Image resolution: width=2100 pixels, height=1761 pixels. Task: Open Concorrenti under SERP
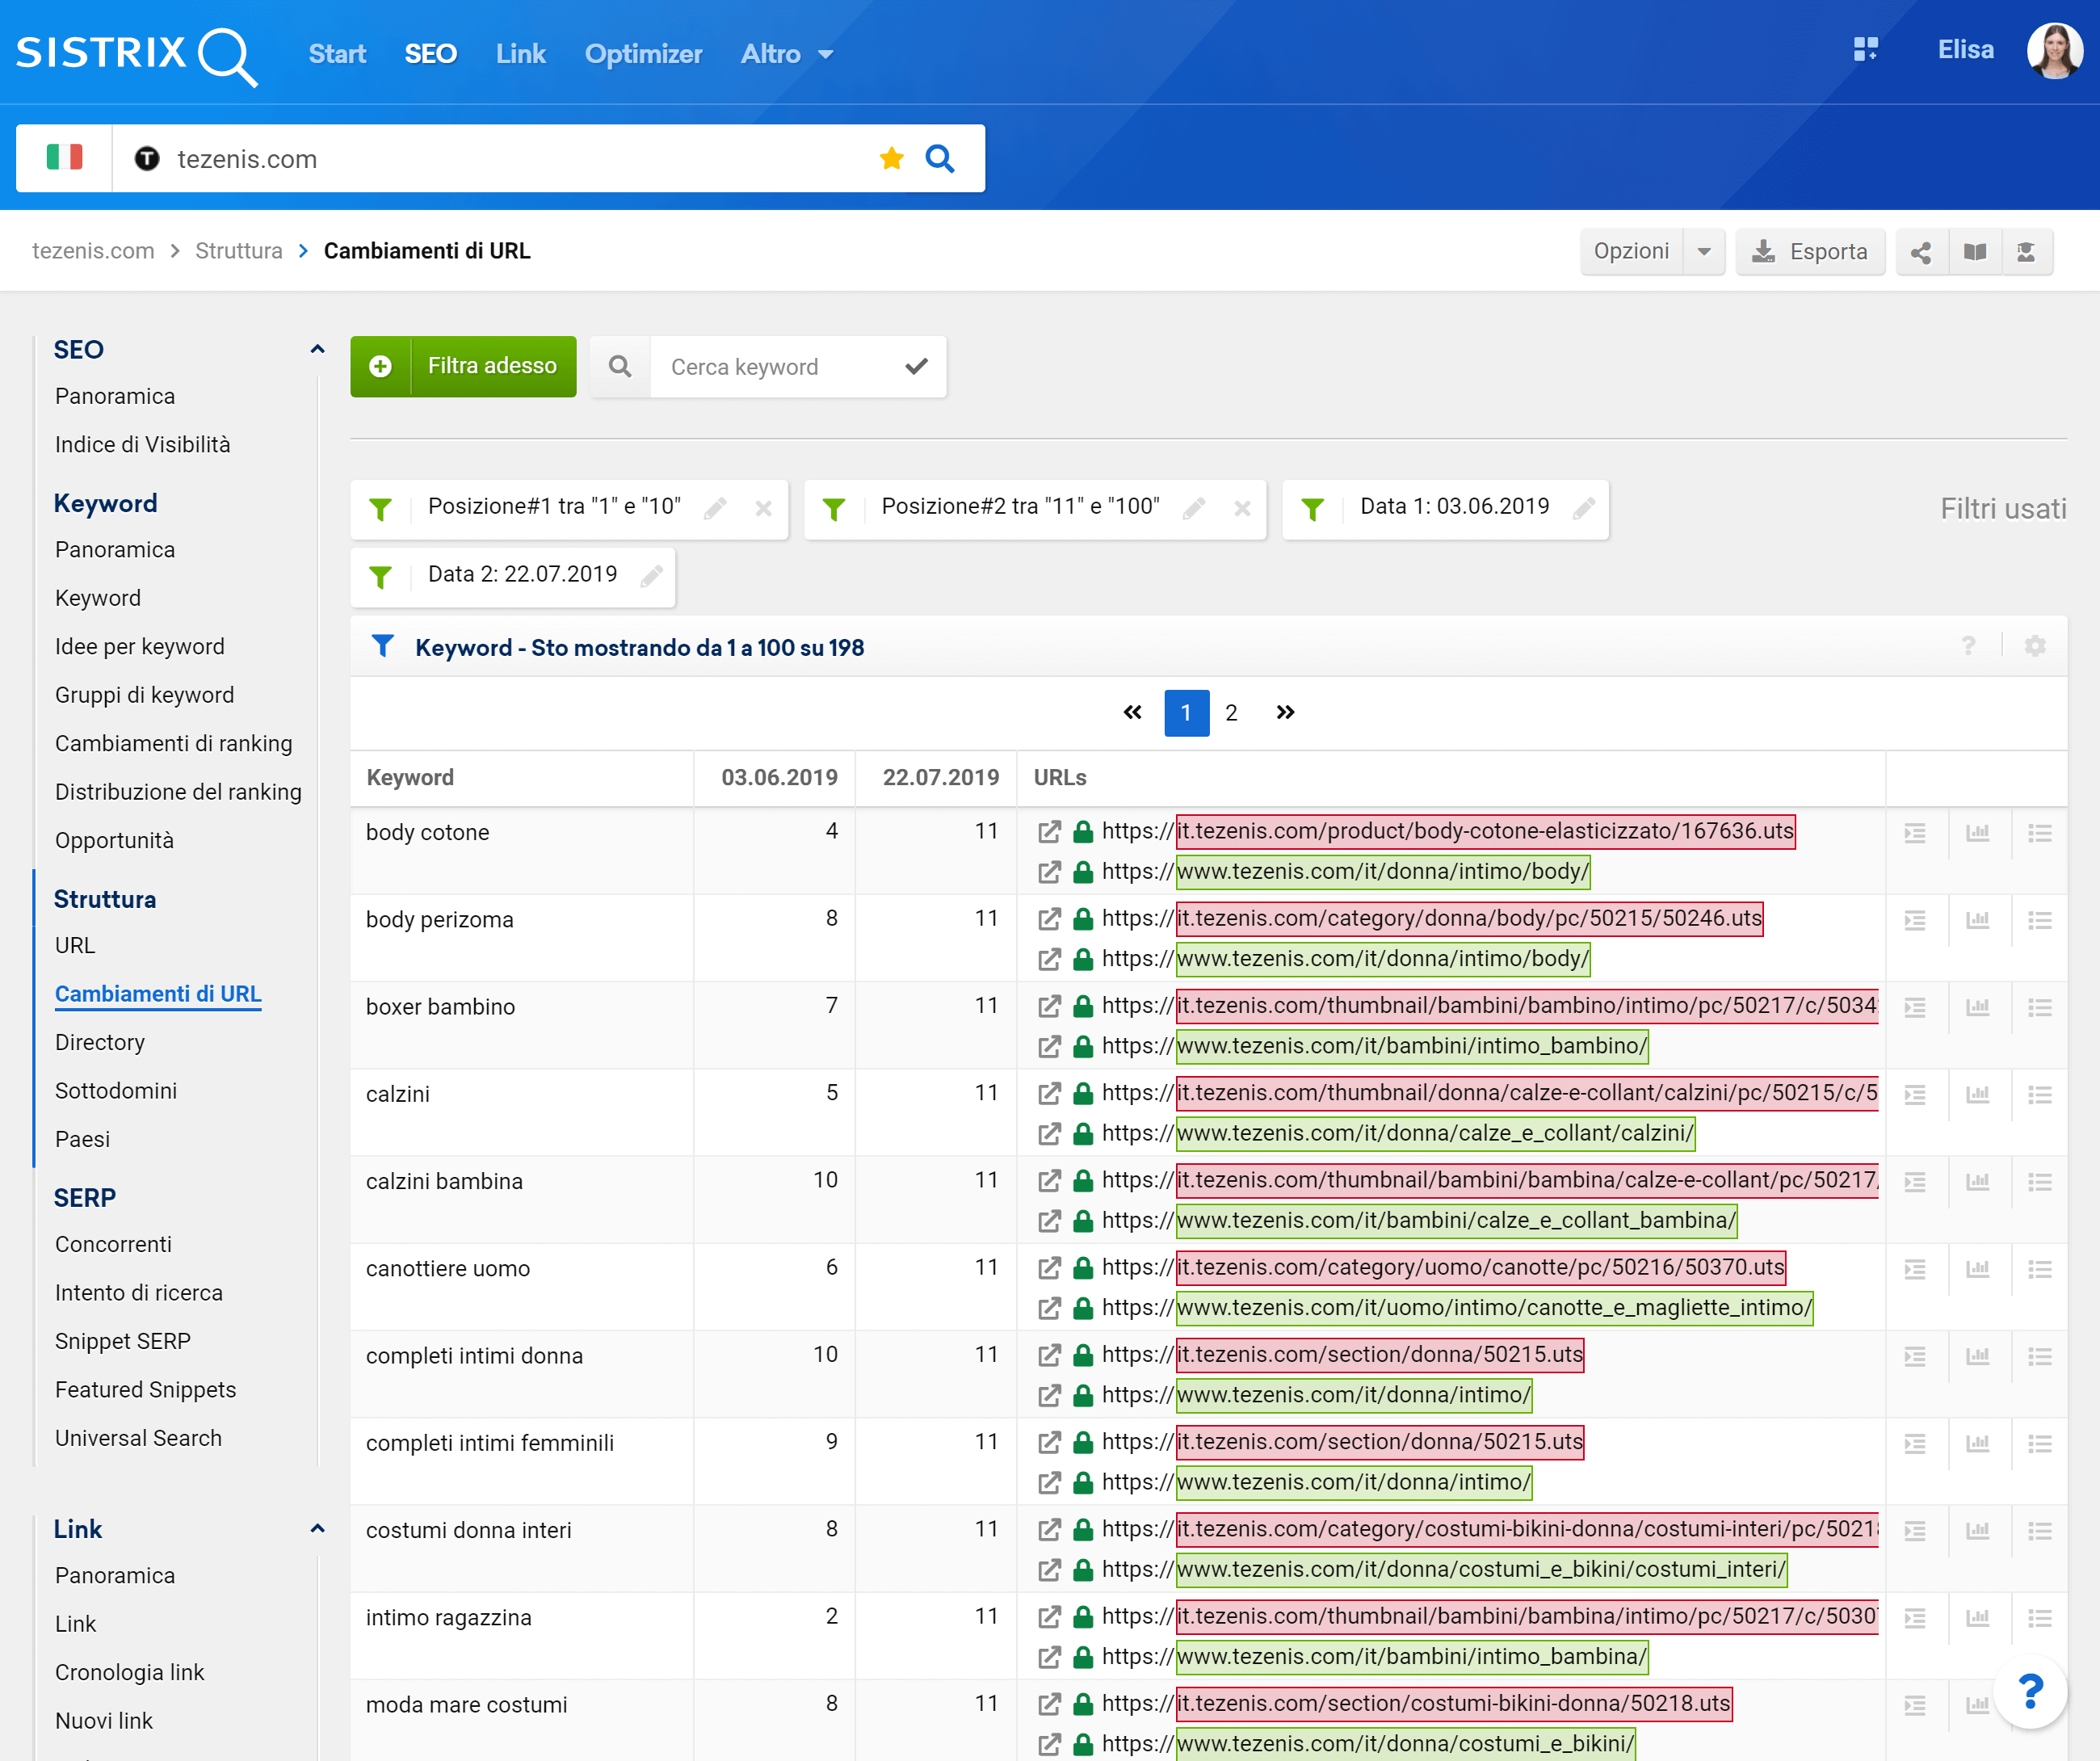[x=114, y=1245]
